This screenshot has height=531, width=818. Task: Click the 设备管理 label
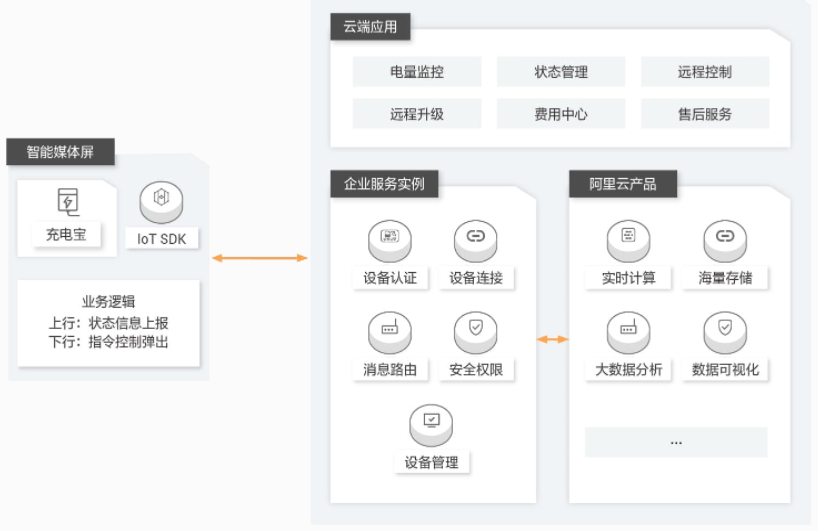pos(431,462)
